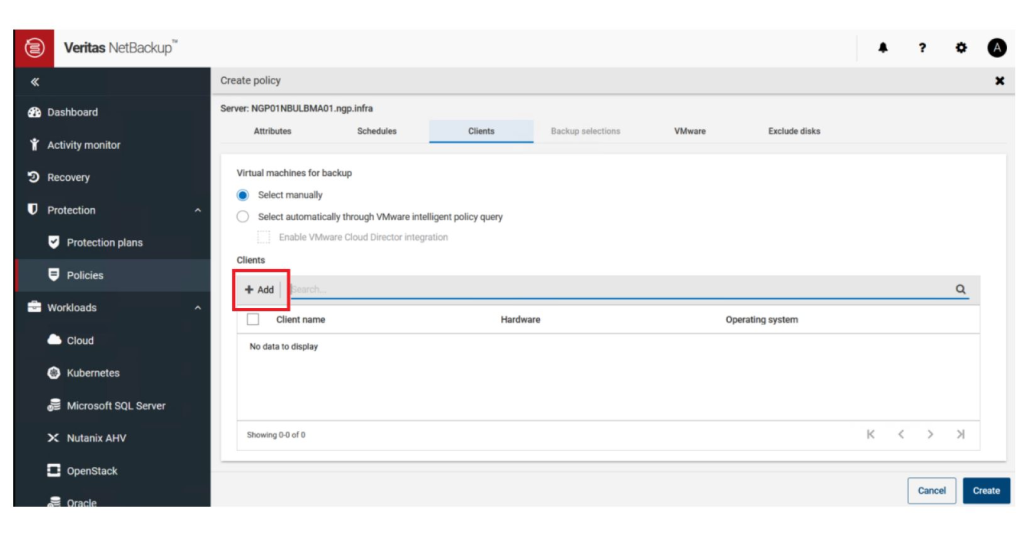Click the Dashboard icon in the sidebar

pos(34,112)
